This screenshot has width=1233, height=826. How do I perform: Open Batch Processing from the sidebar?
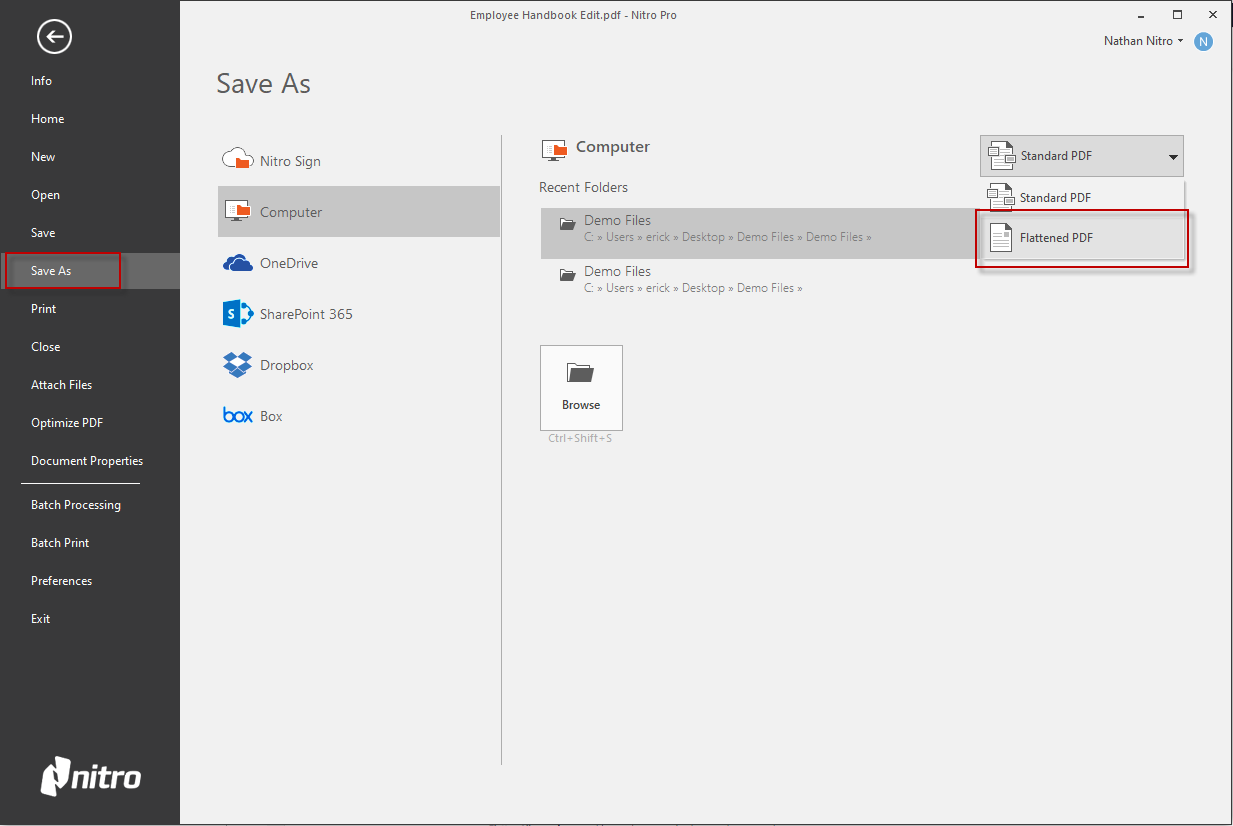tap(76, 505)
